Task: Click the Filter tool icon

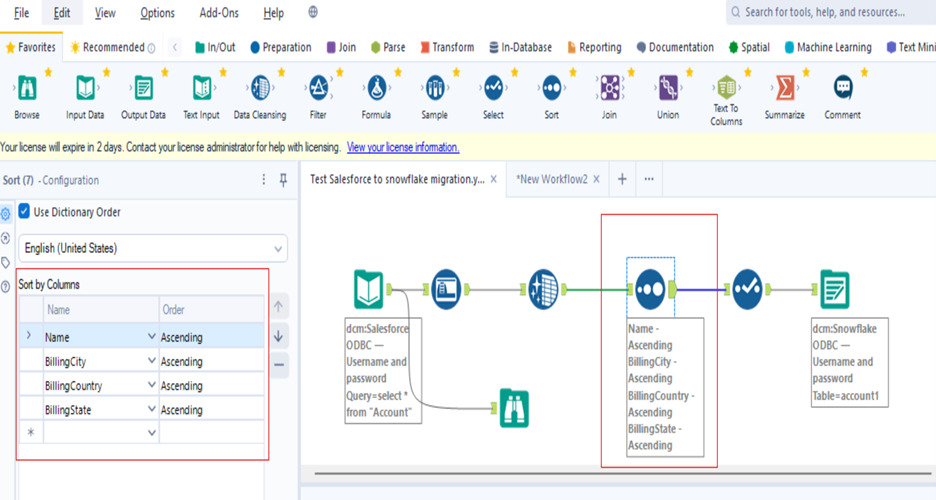Action: pyautogui.click(x=318, y=89)
